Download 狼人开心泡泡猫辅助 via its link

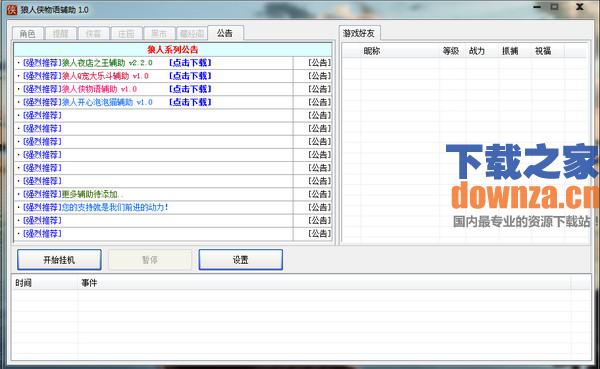pos(190,102)
